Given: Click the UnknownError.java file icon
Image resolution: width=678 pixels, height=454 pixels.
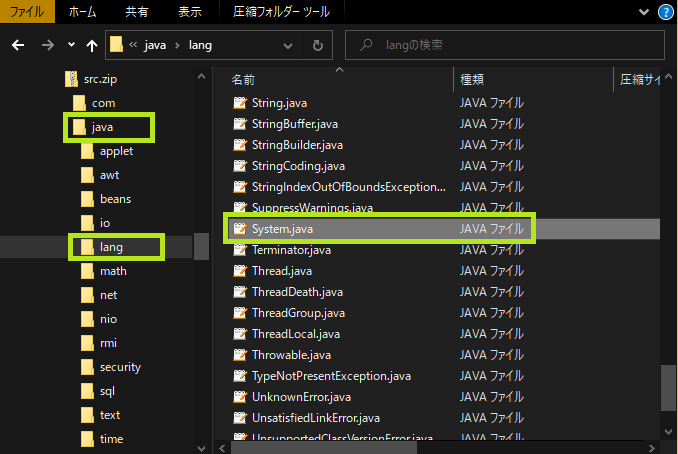Looking at the screenshot, I should (x=240, y=397).
